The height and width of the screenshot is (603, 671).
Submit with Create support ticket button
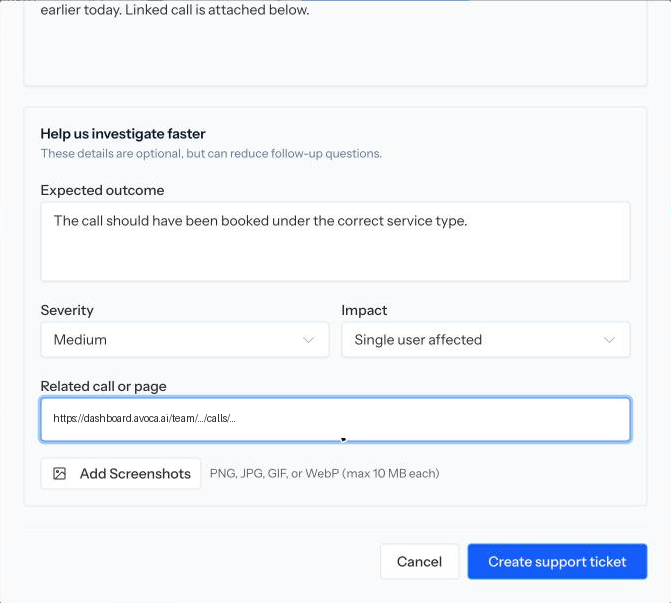pos(557,561)
